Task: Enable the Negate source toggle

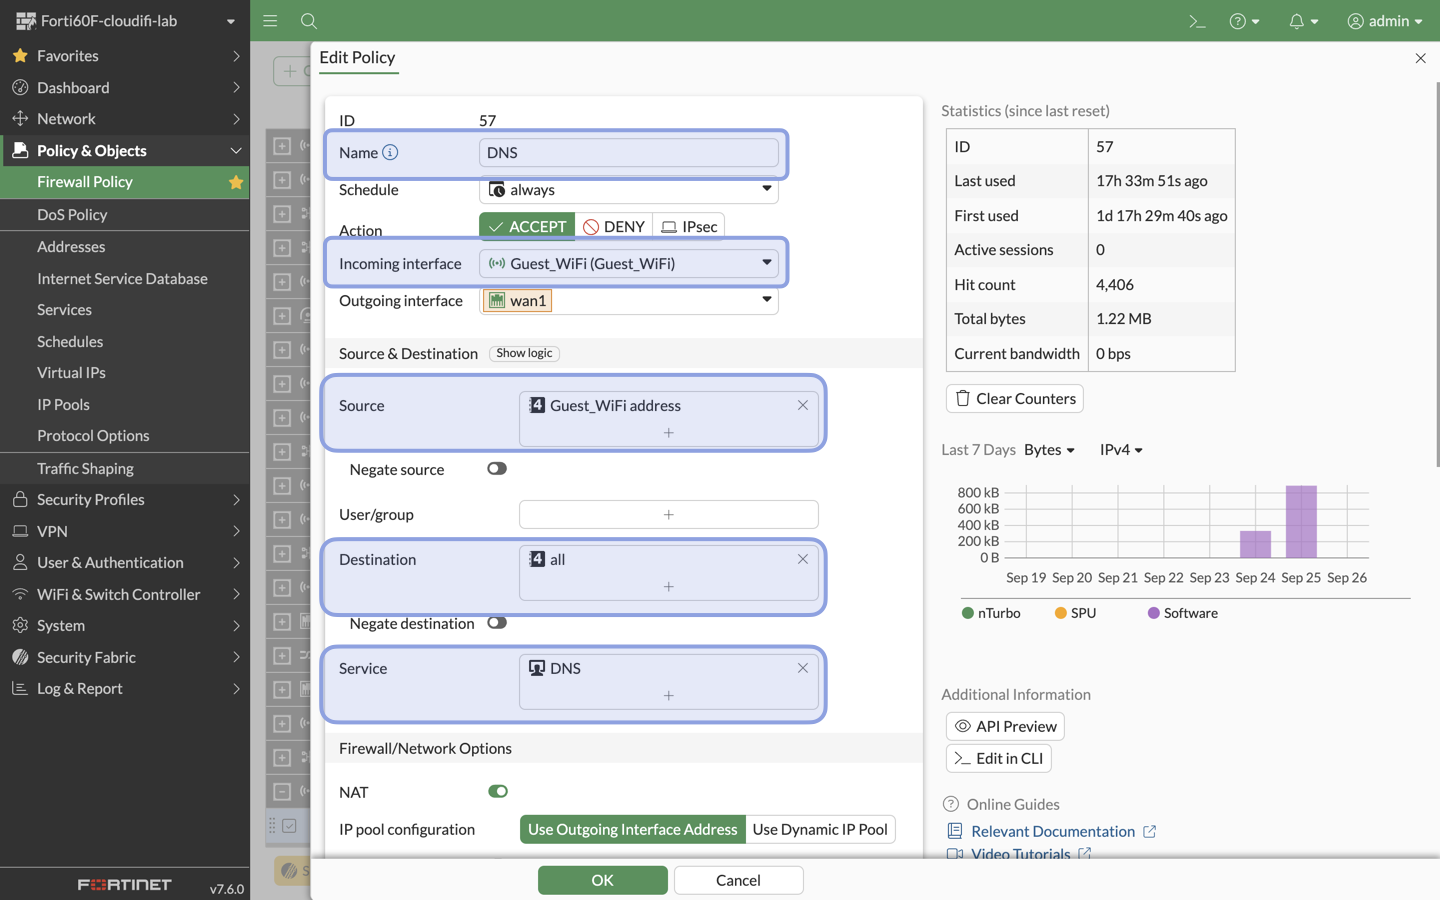Action: (x=497, y=469)
